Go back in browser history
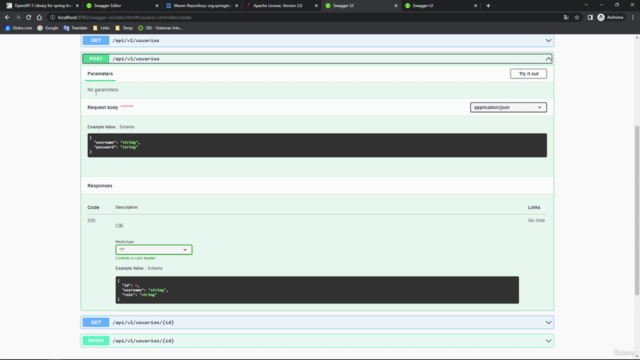This screenshot has width=640, height=360. click(x=7, y=18)
